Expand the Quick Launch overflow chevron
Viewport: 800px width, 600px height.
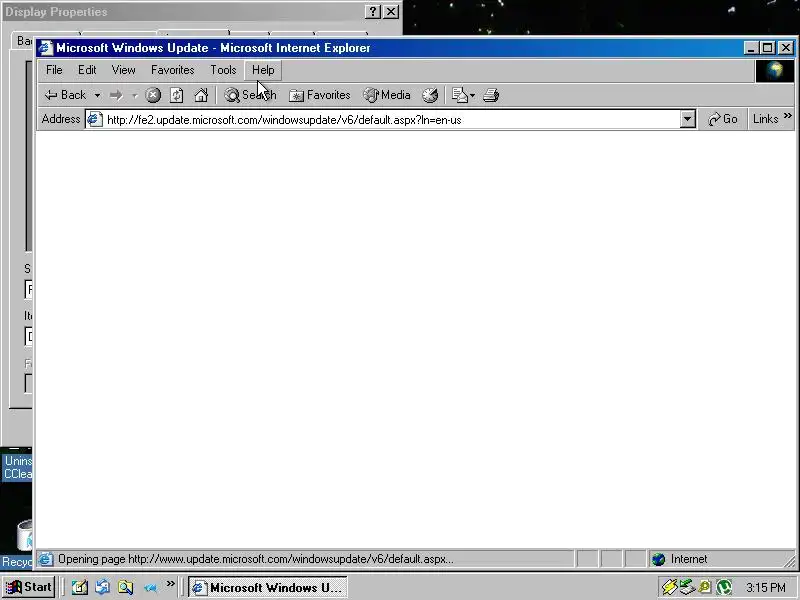tap(170, 583)
